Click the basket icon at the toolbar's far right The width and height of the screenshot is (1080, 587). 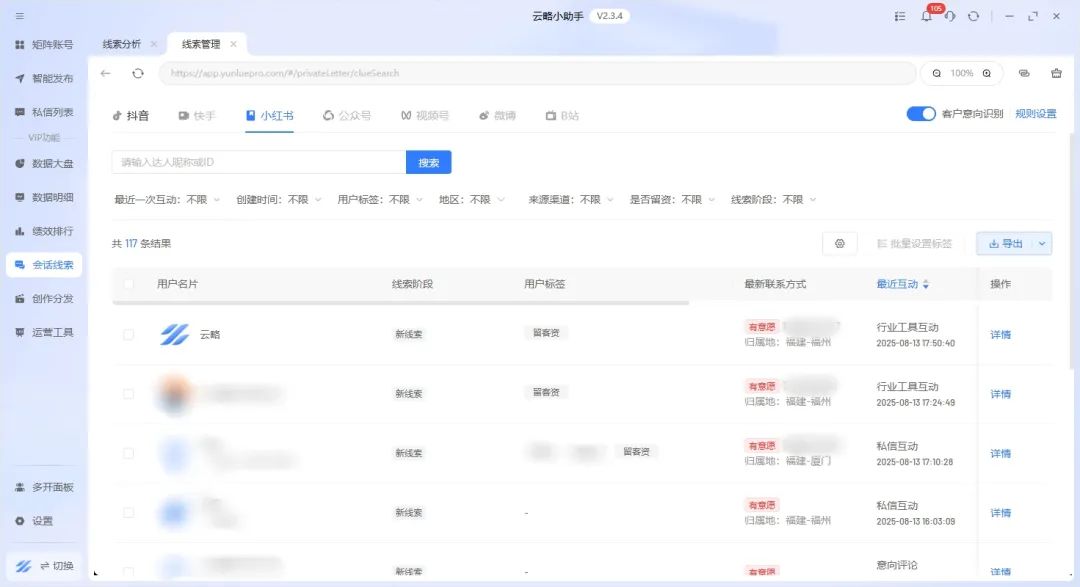[x=1056, y=73]
